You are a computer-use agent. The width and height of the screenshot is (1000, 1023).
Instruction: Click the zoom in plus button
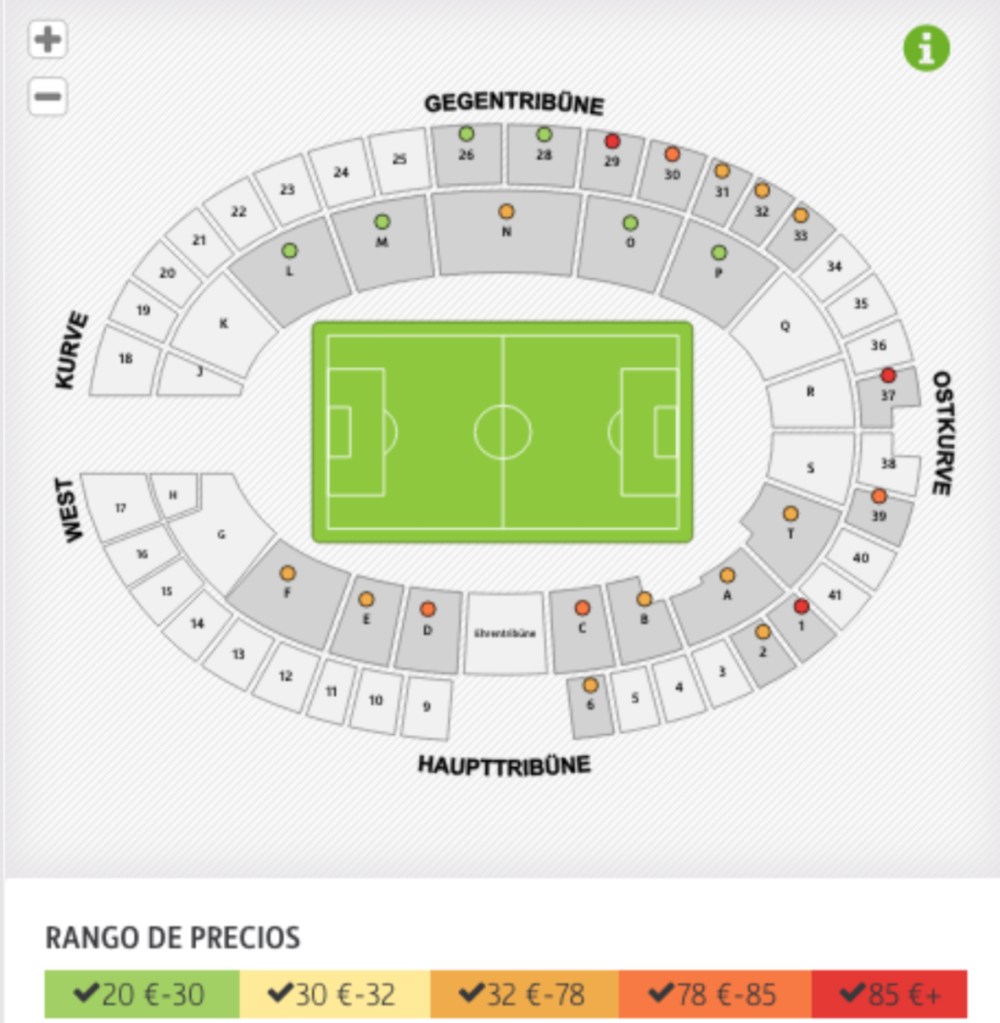click(x=47, y=40)
